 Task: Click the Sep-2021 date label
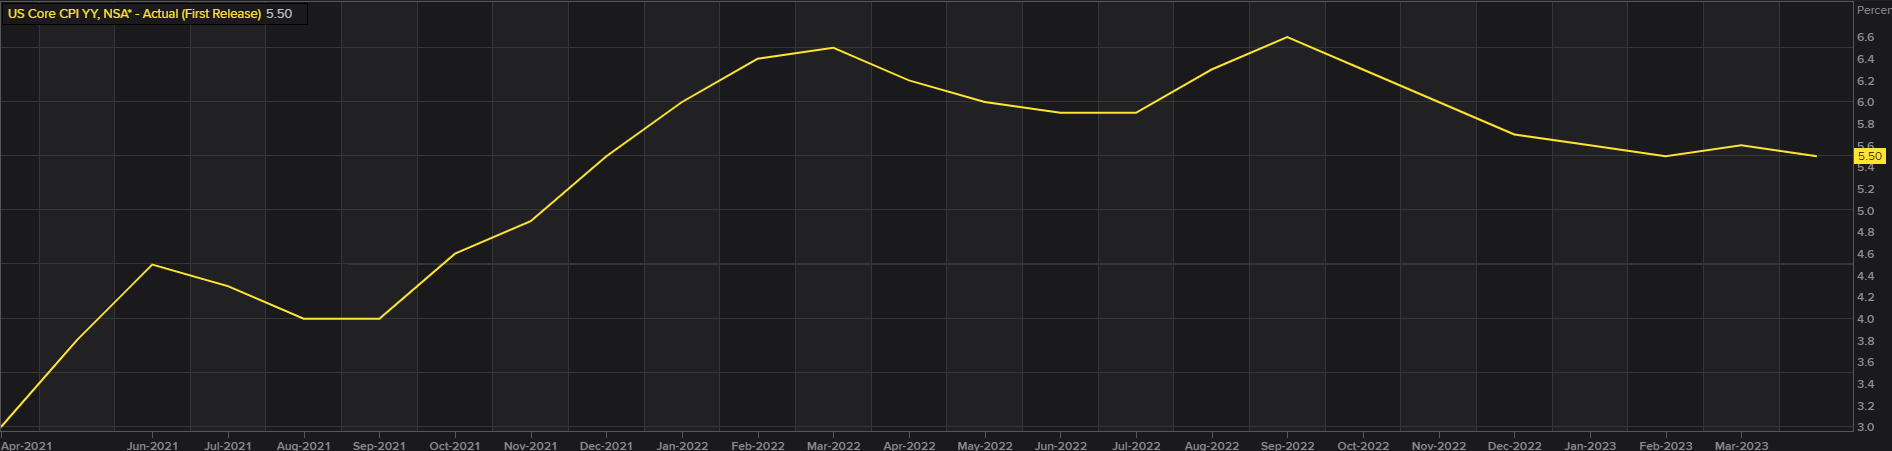tap(379, 446)
